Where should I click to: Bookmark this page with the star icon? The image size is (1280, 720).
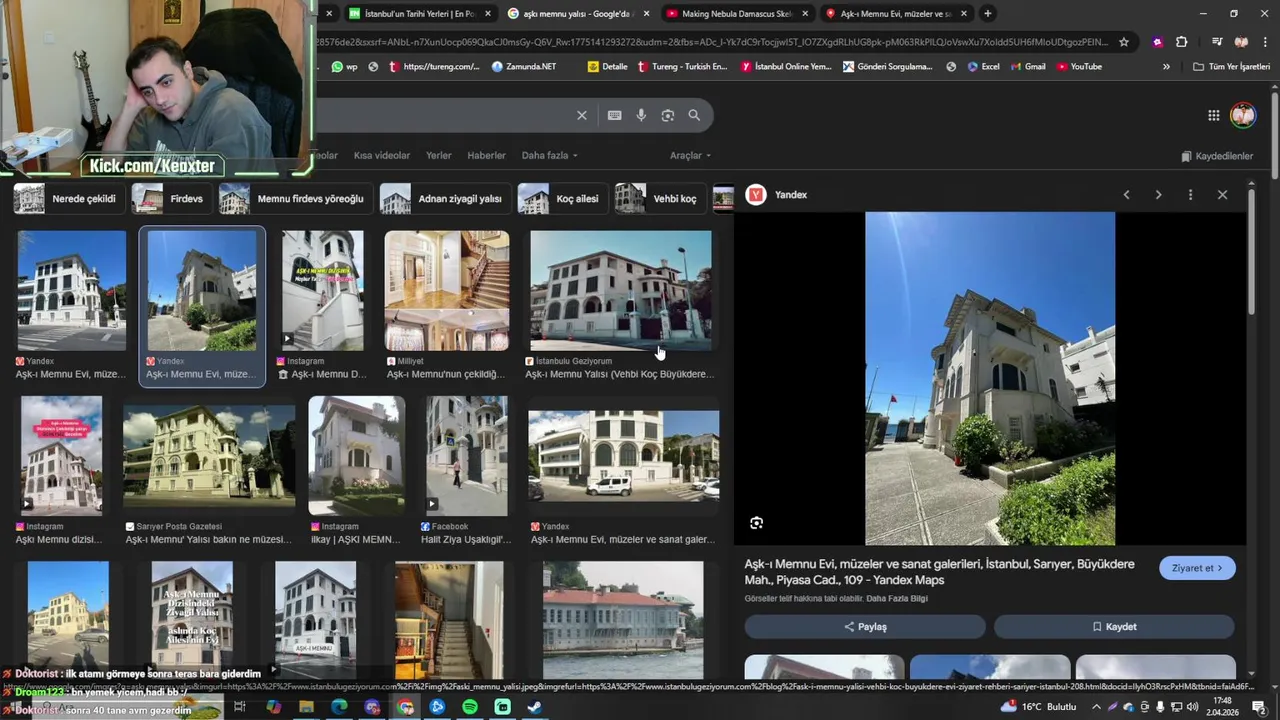tap(1124, 42)
